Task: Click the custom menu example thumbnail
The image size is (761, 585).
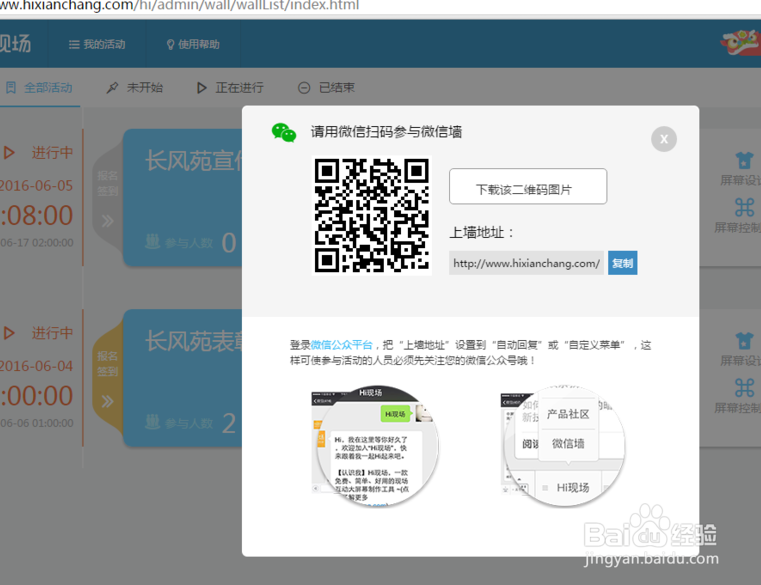Action: [563, 447]
